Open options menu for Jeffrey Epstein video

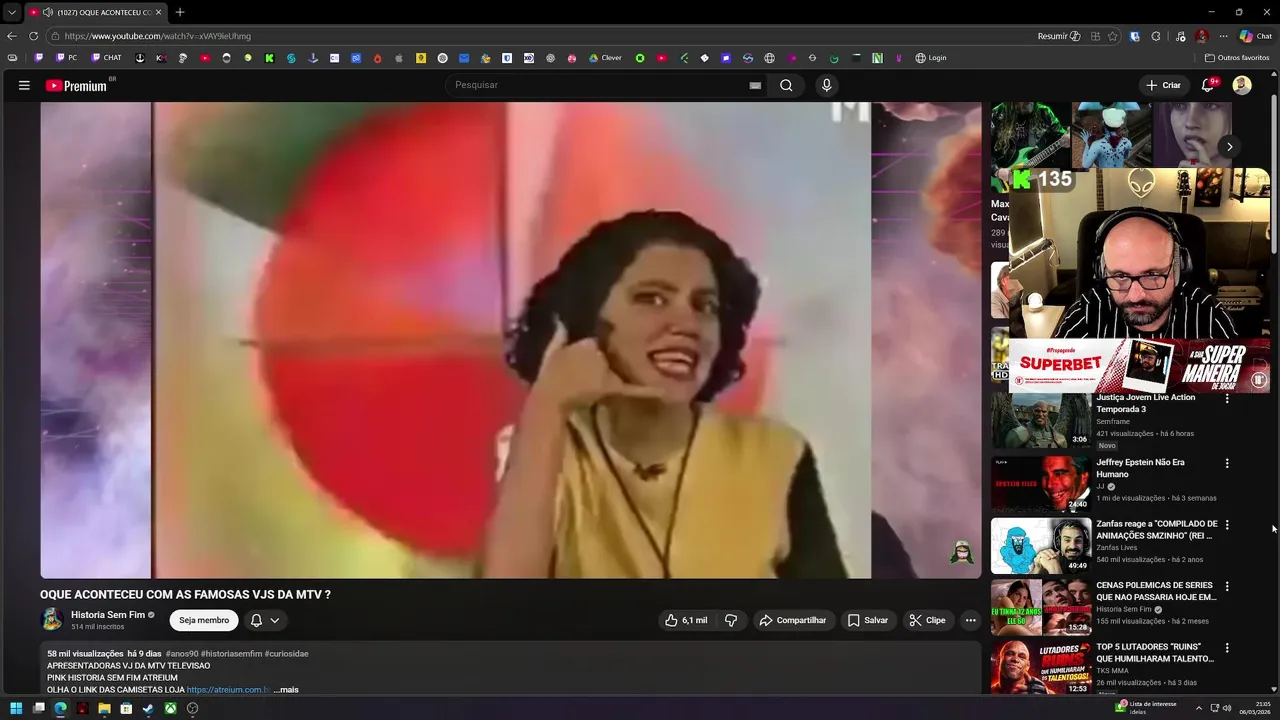1227,463
